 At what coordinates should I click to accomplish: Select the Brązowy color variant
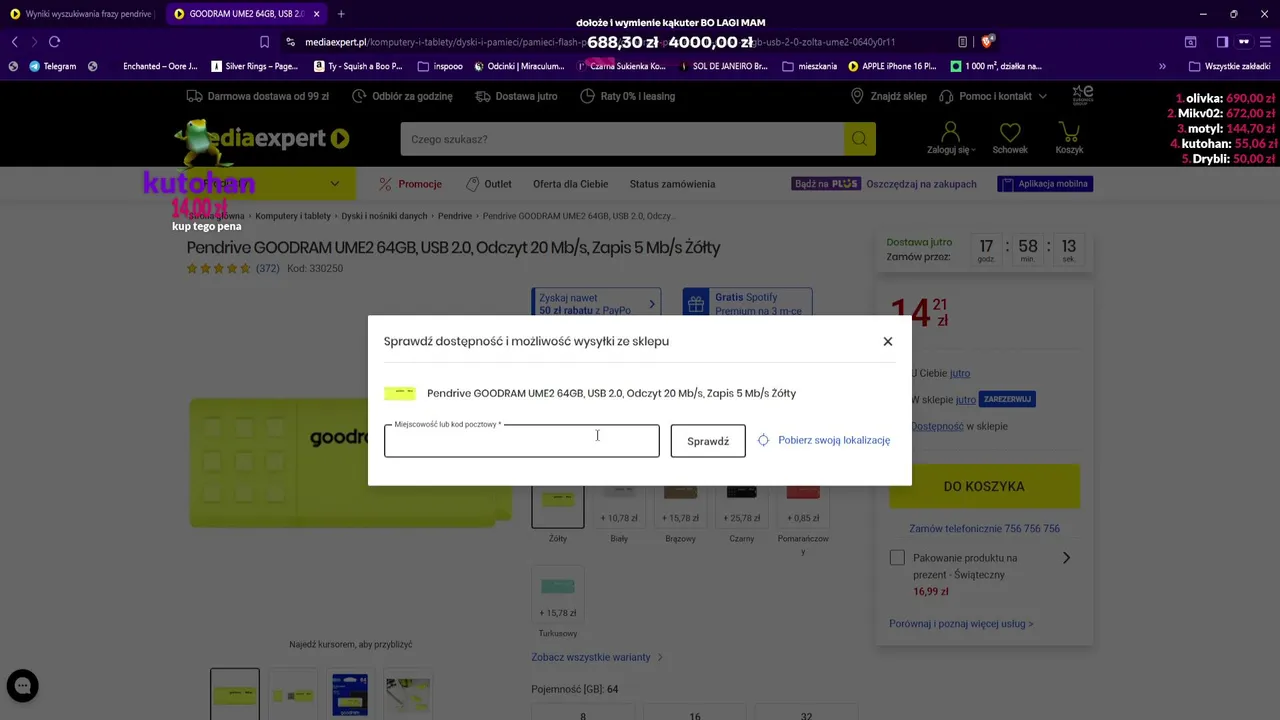coord(680,504)
